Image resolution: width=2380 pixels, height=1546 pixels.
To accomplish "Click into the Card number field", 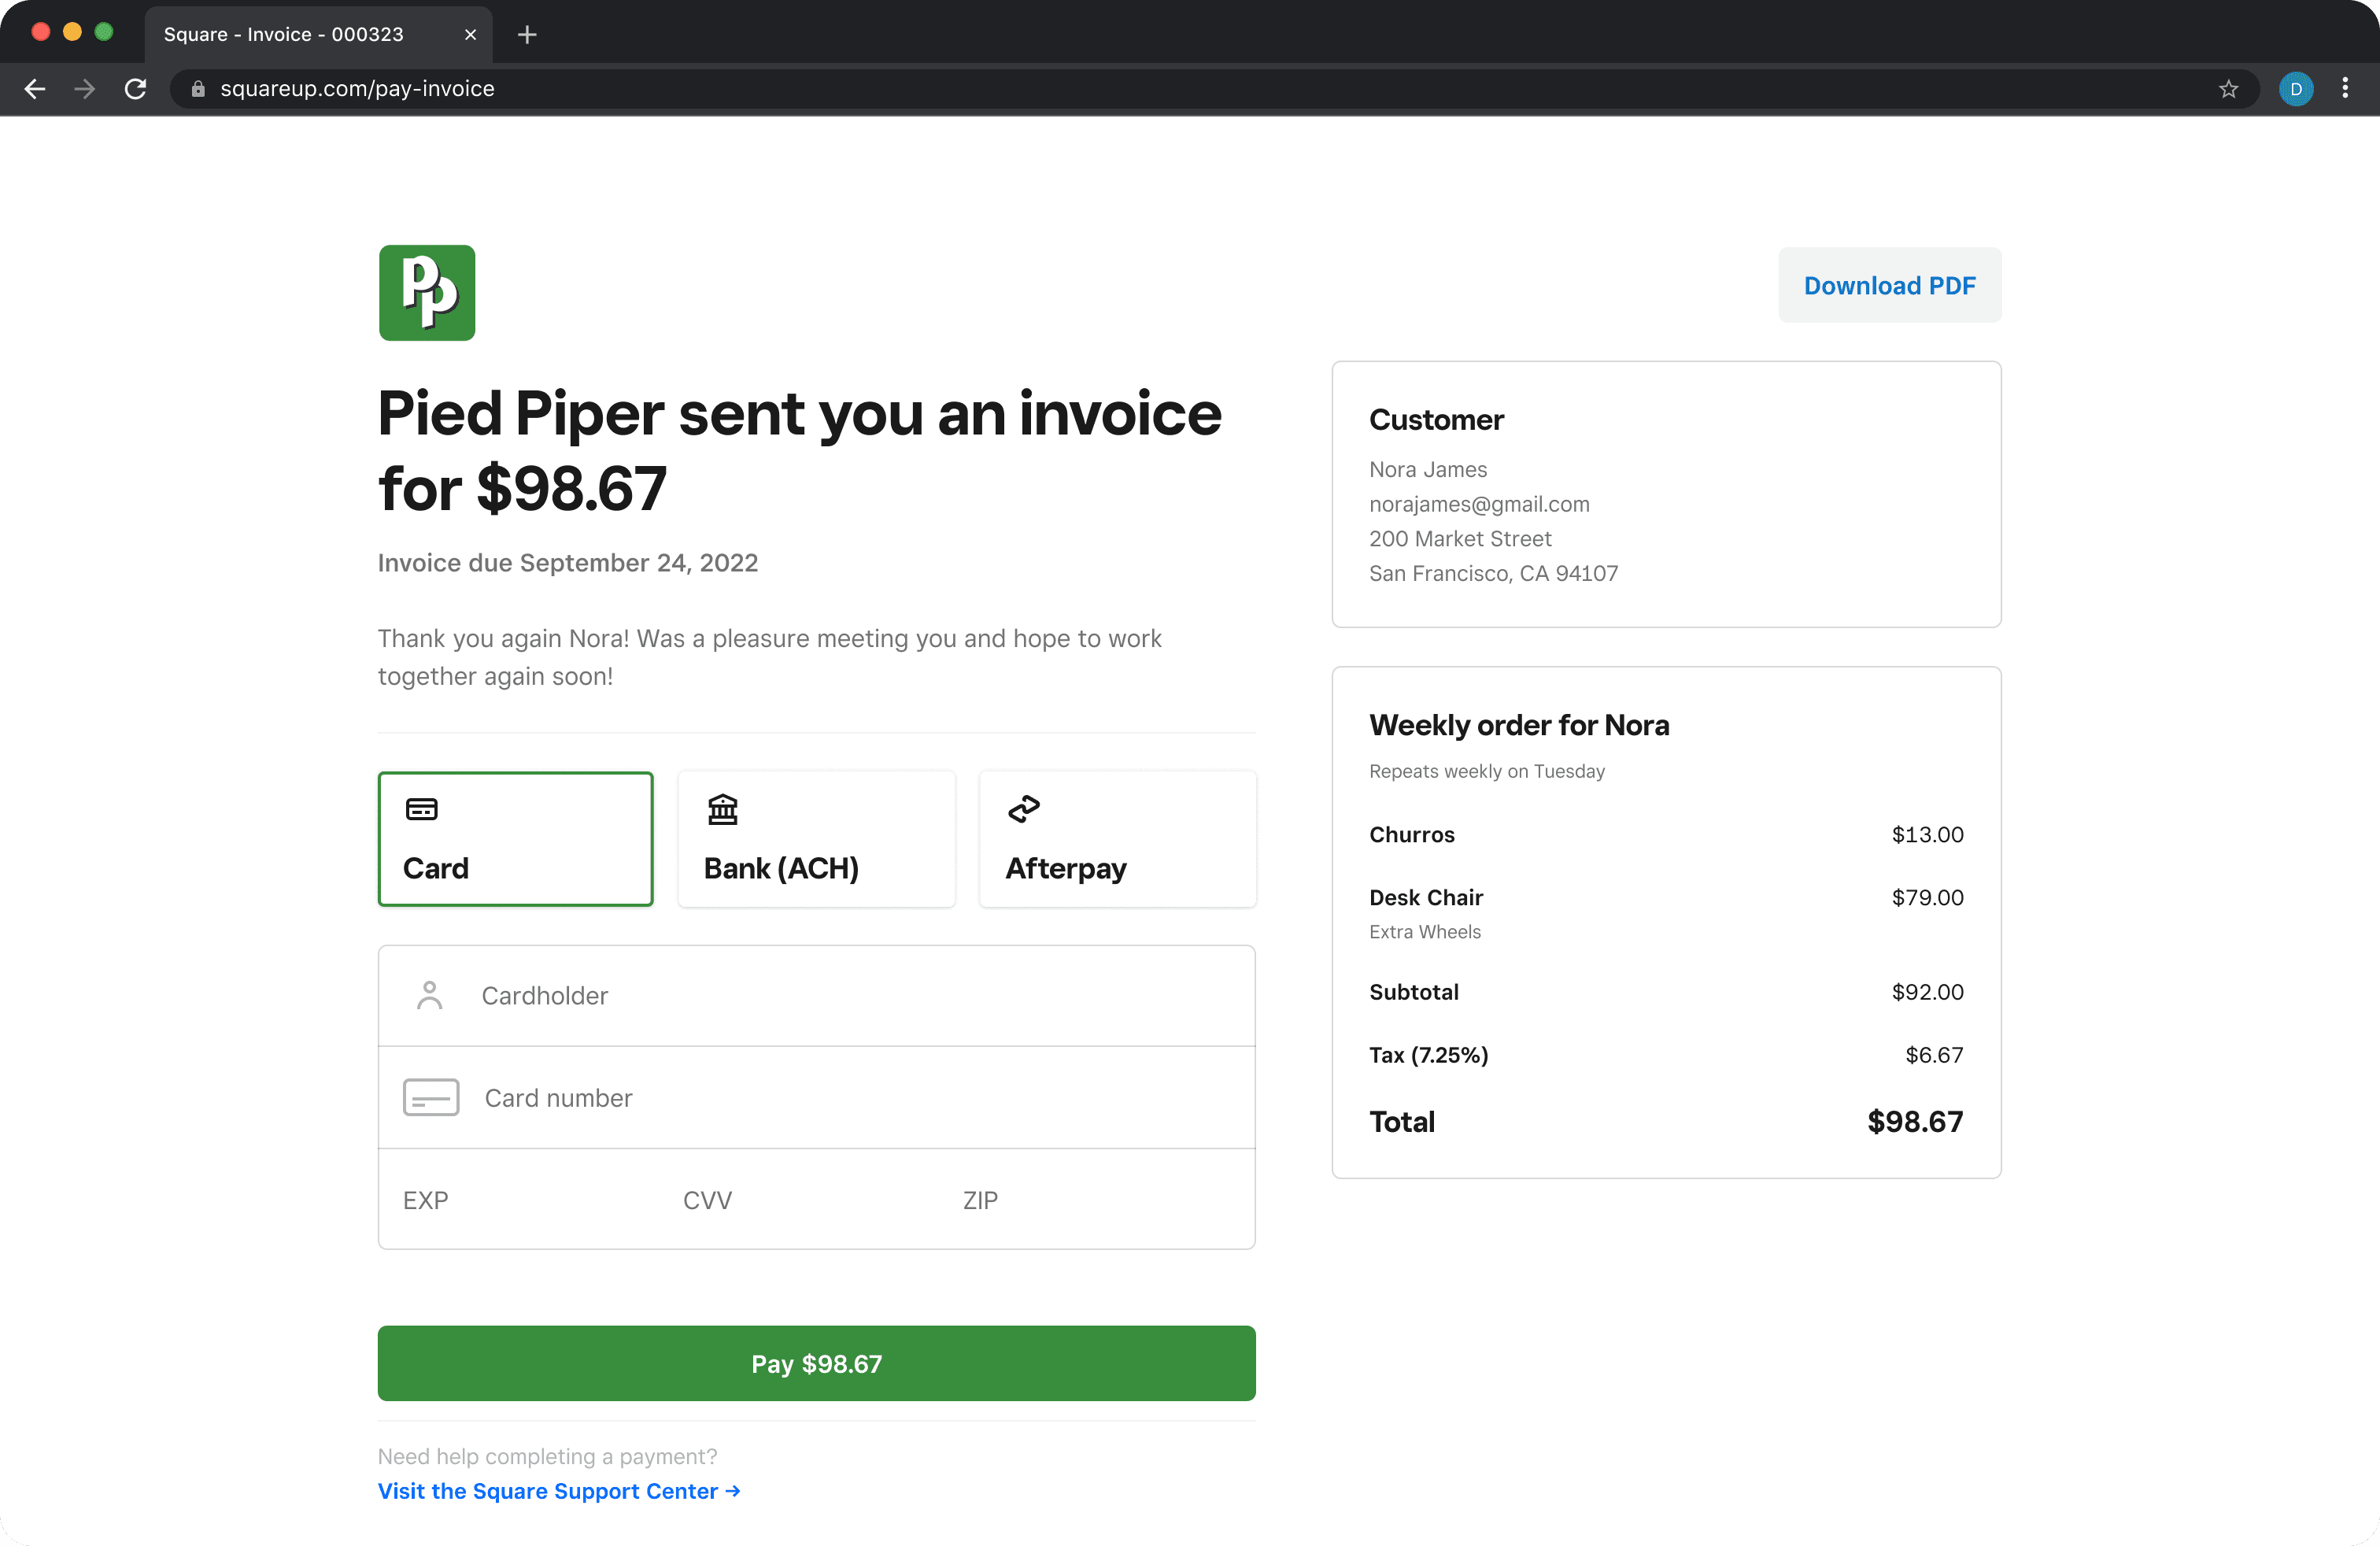I will click(x=816, y=1098).
